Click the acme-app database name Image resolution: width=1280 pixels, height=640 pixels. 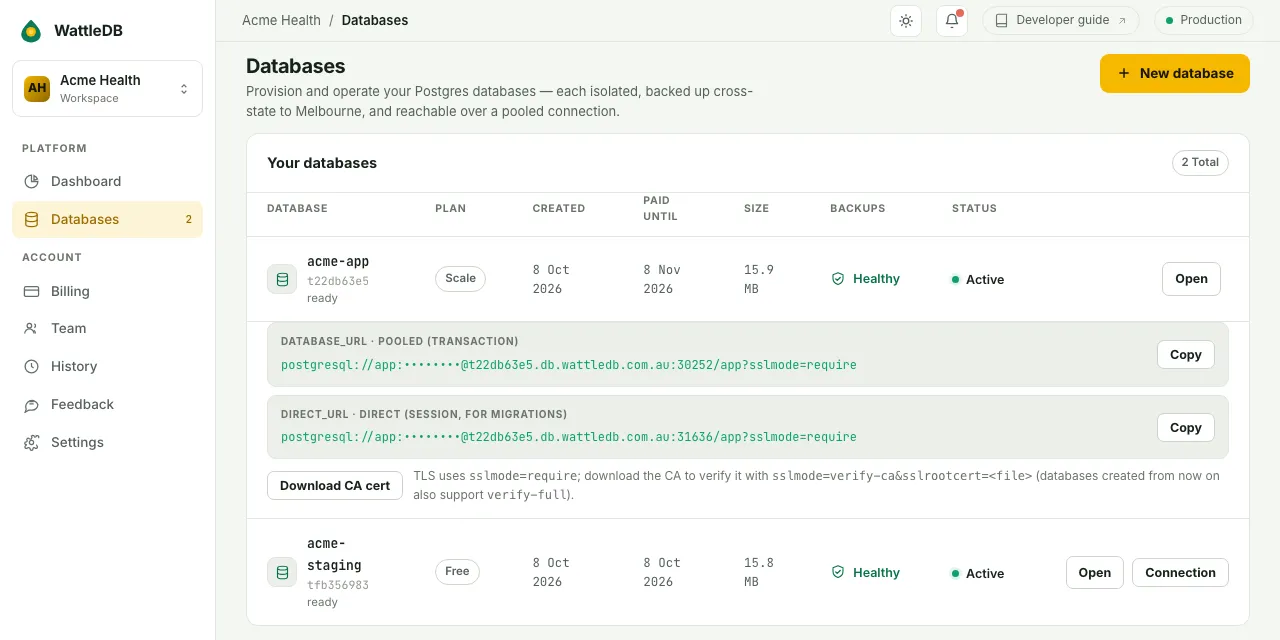coord(338,261)
